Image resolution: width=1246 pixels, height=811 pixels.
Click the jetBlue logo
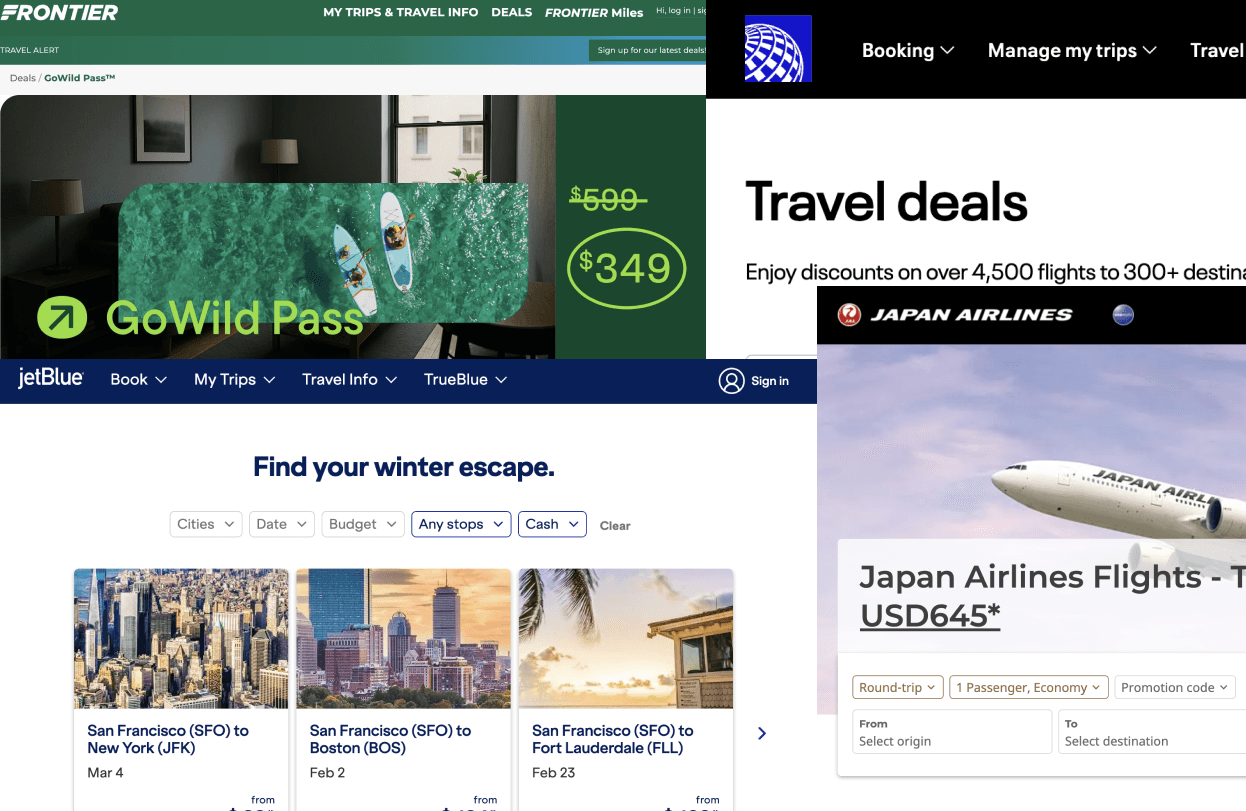point(50,379)
